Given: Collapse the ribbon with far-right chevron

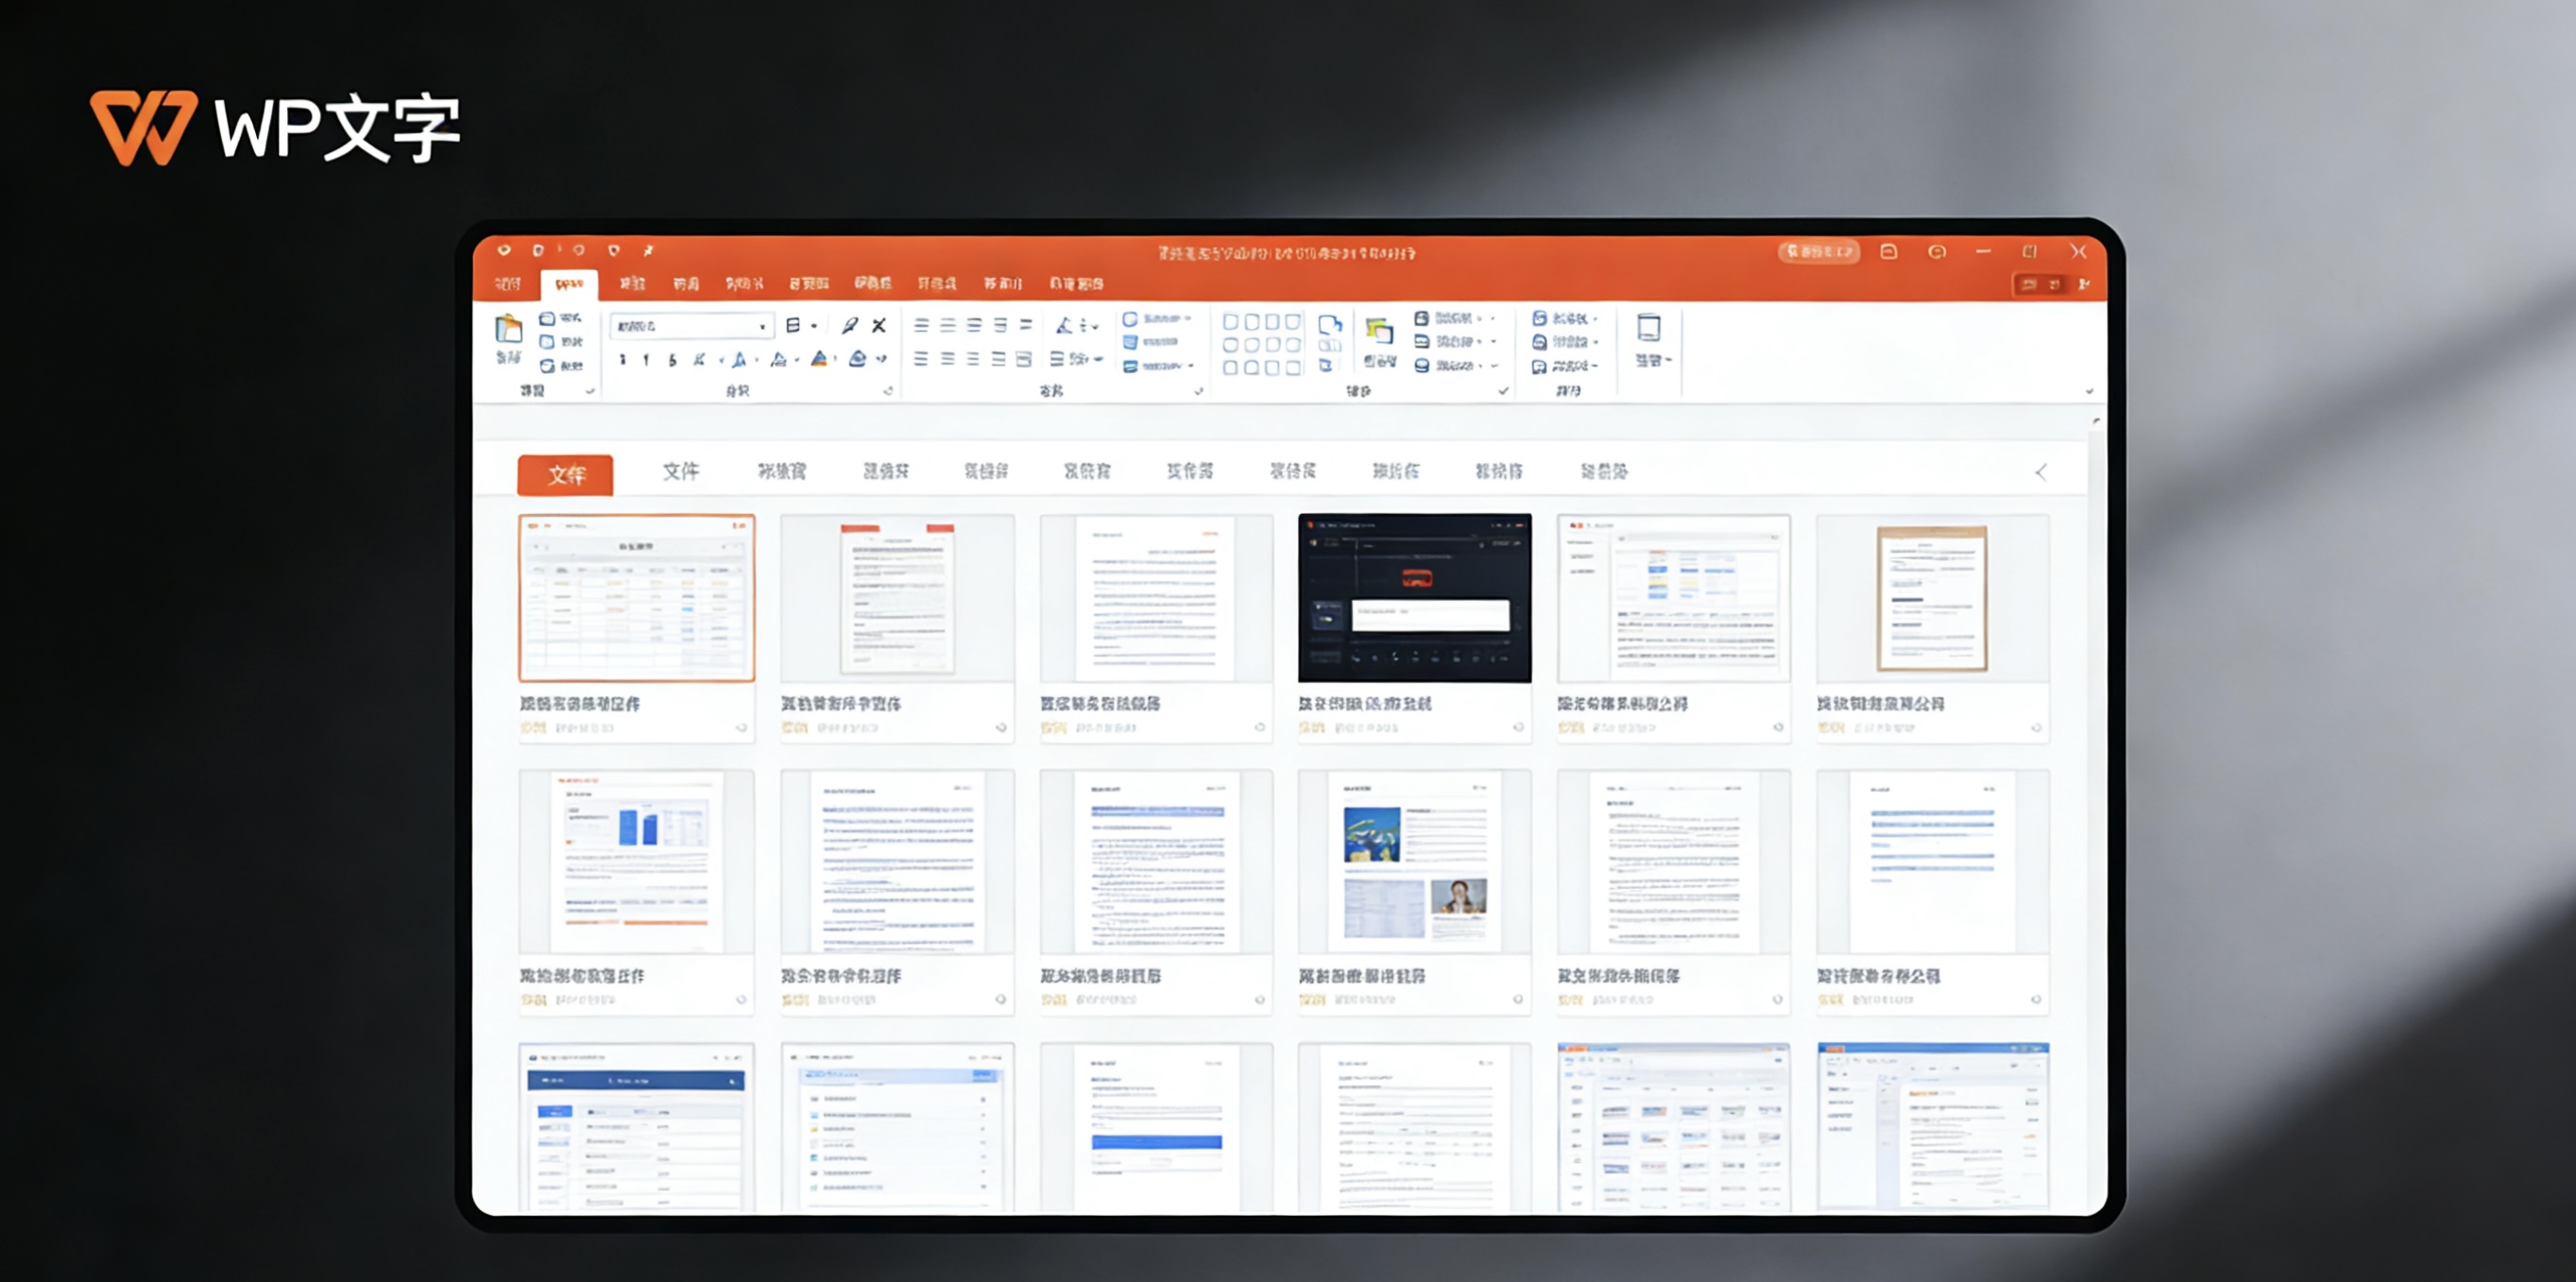Looking at the screenshot, I should click(2089, 392).
